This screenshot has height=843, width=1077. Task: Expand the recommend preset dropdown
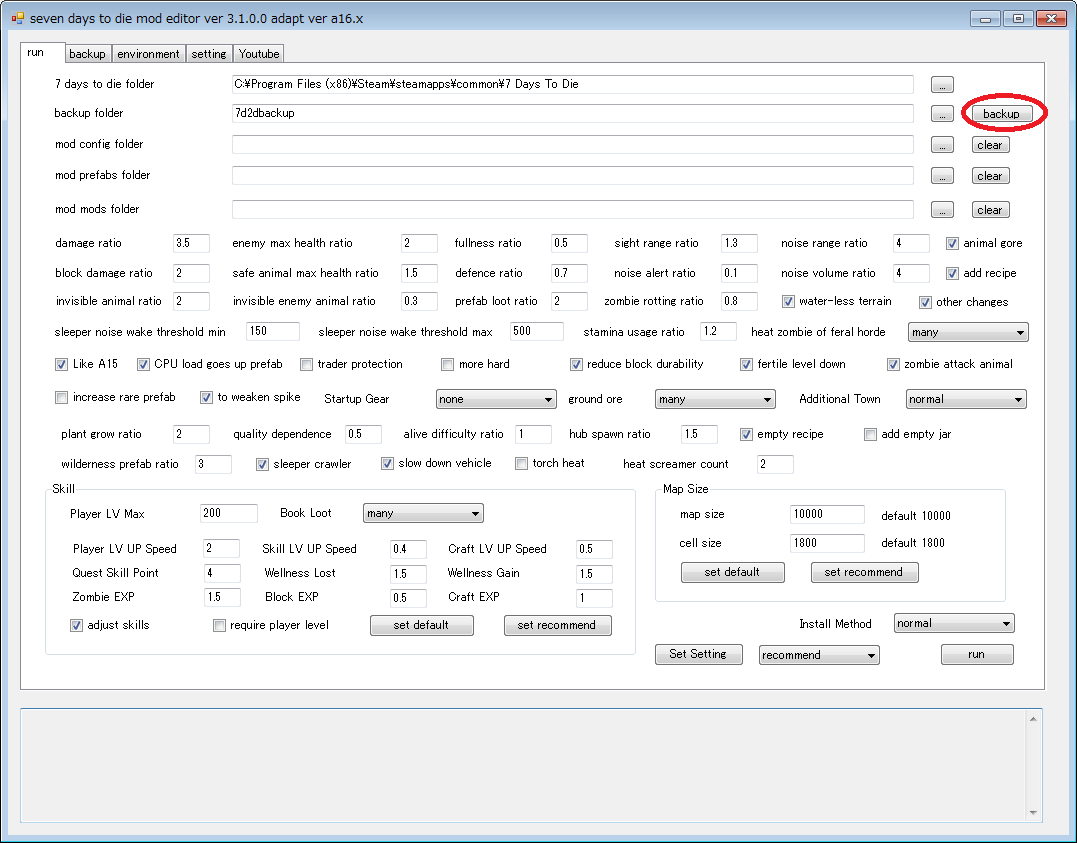click(x=819, y=655)
